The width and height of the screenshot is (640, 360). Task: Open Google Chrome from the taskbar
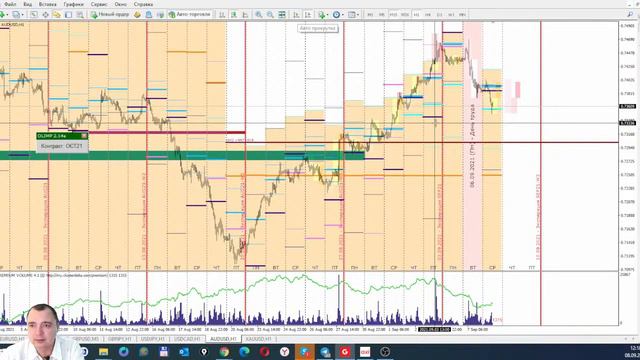[224, 351]
